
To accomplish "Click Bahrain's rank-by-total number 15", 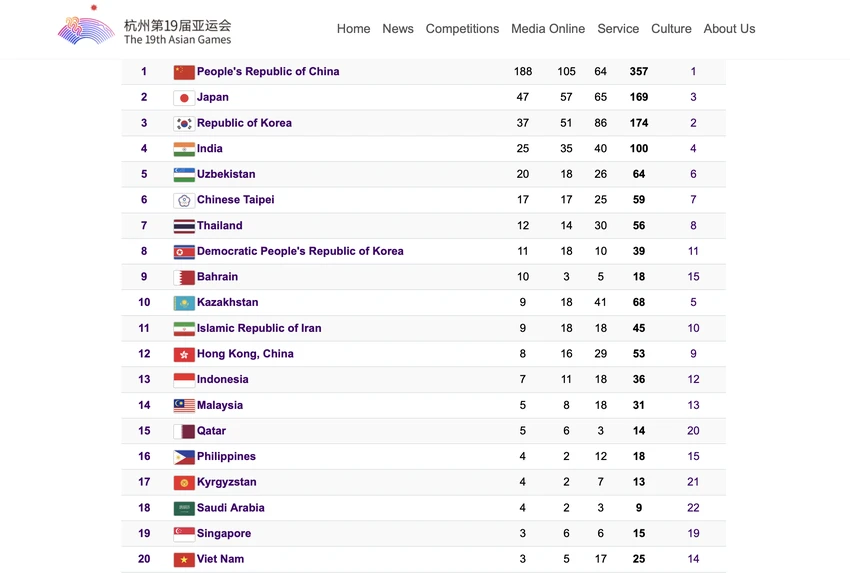I will 693,276.
